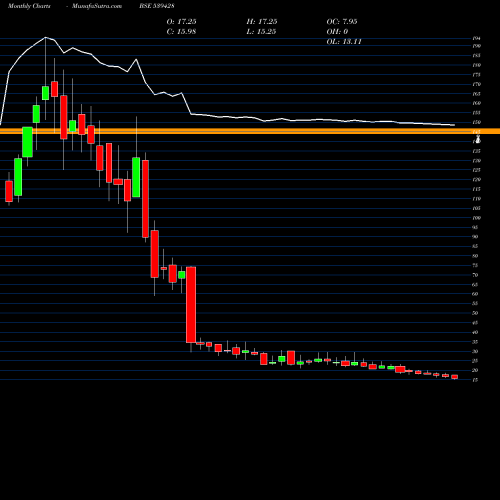Select the close value 'C: 15.98'
Viewport: 500px width, 500px height.
(x=181, y=32)
